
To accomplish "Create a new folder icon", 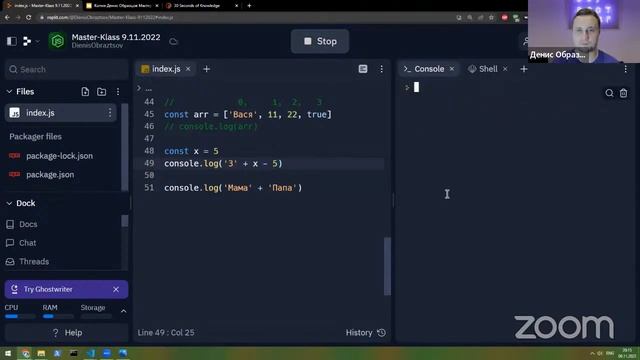I will click(x=102, y=92).
